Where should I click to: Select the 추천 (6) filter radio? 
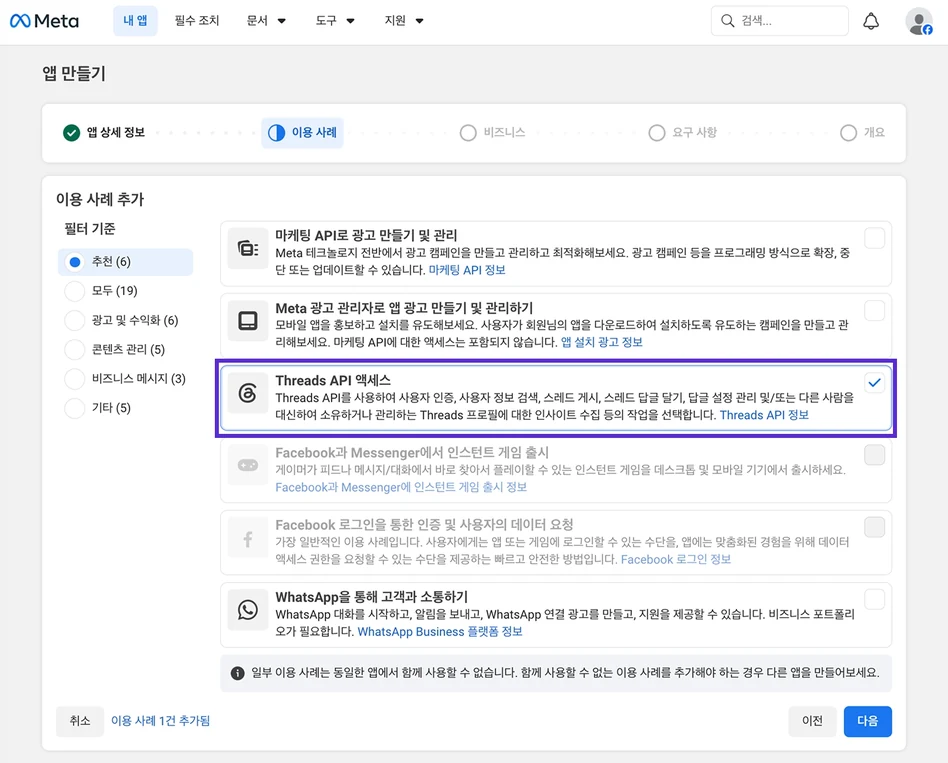(74, 262)
